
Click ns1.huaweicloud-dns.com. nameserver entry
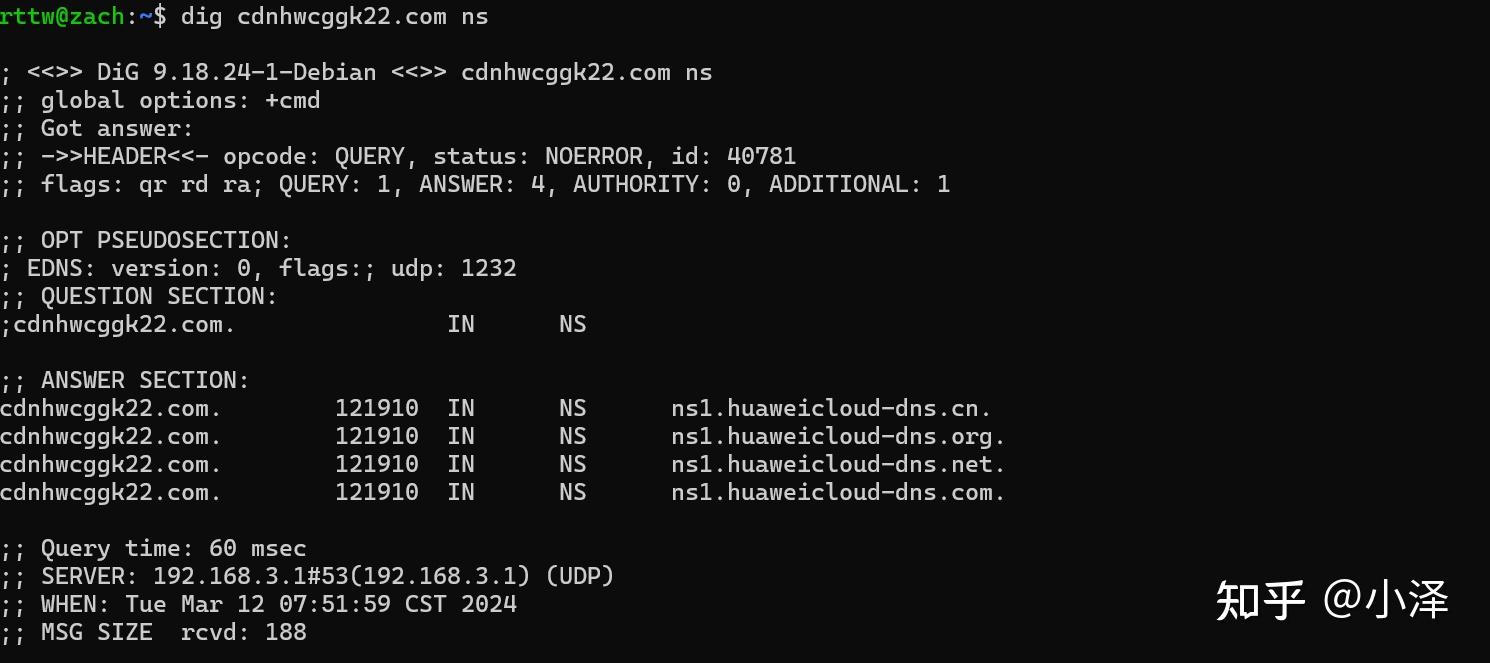pos(838,492)
